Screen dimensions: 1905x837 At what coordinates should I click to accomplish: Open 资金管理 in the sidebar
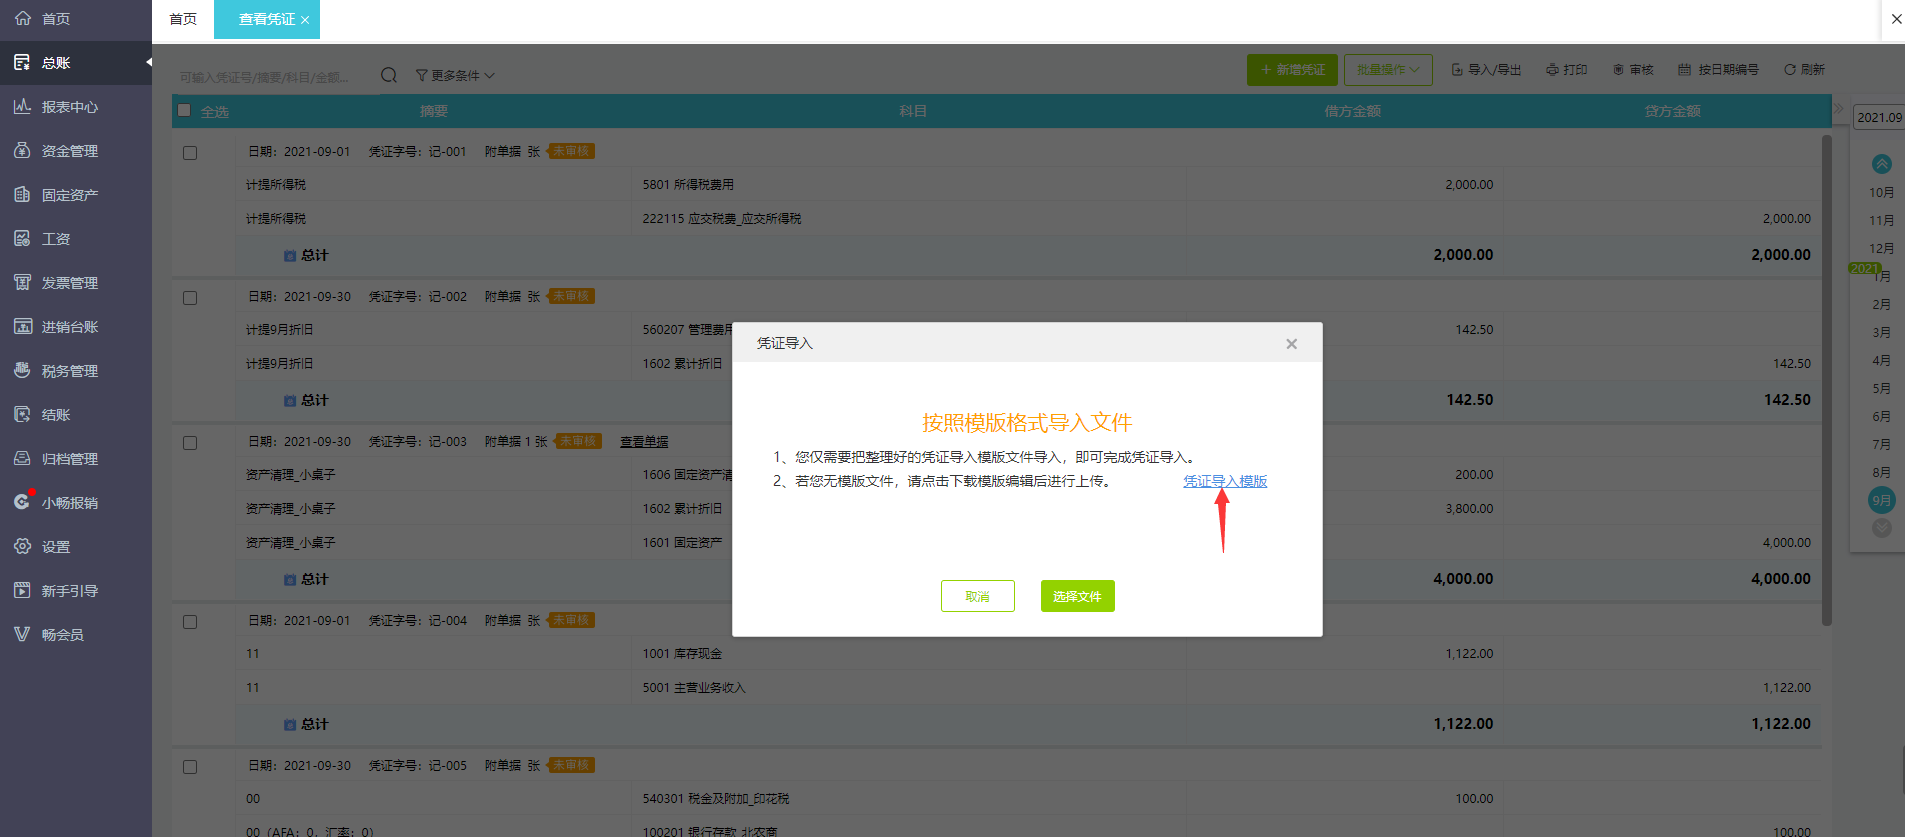pyautogui.click(x=69, y=151)
